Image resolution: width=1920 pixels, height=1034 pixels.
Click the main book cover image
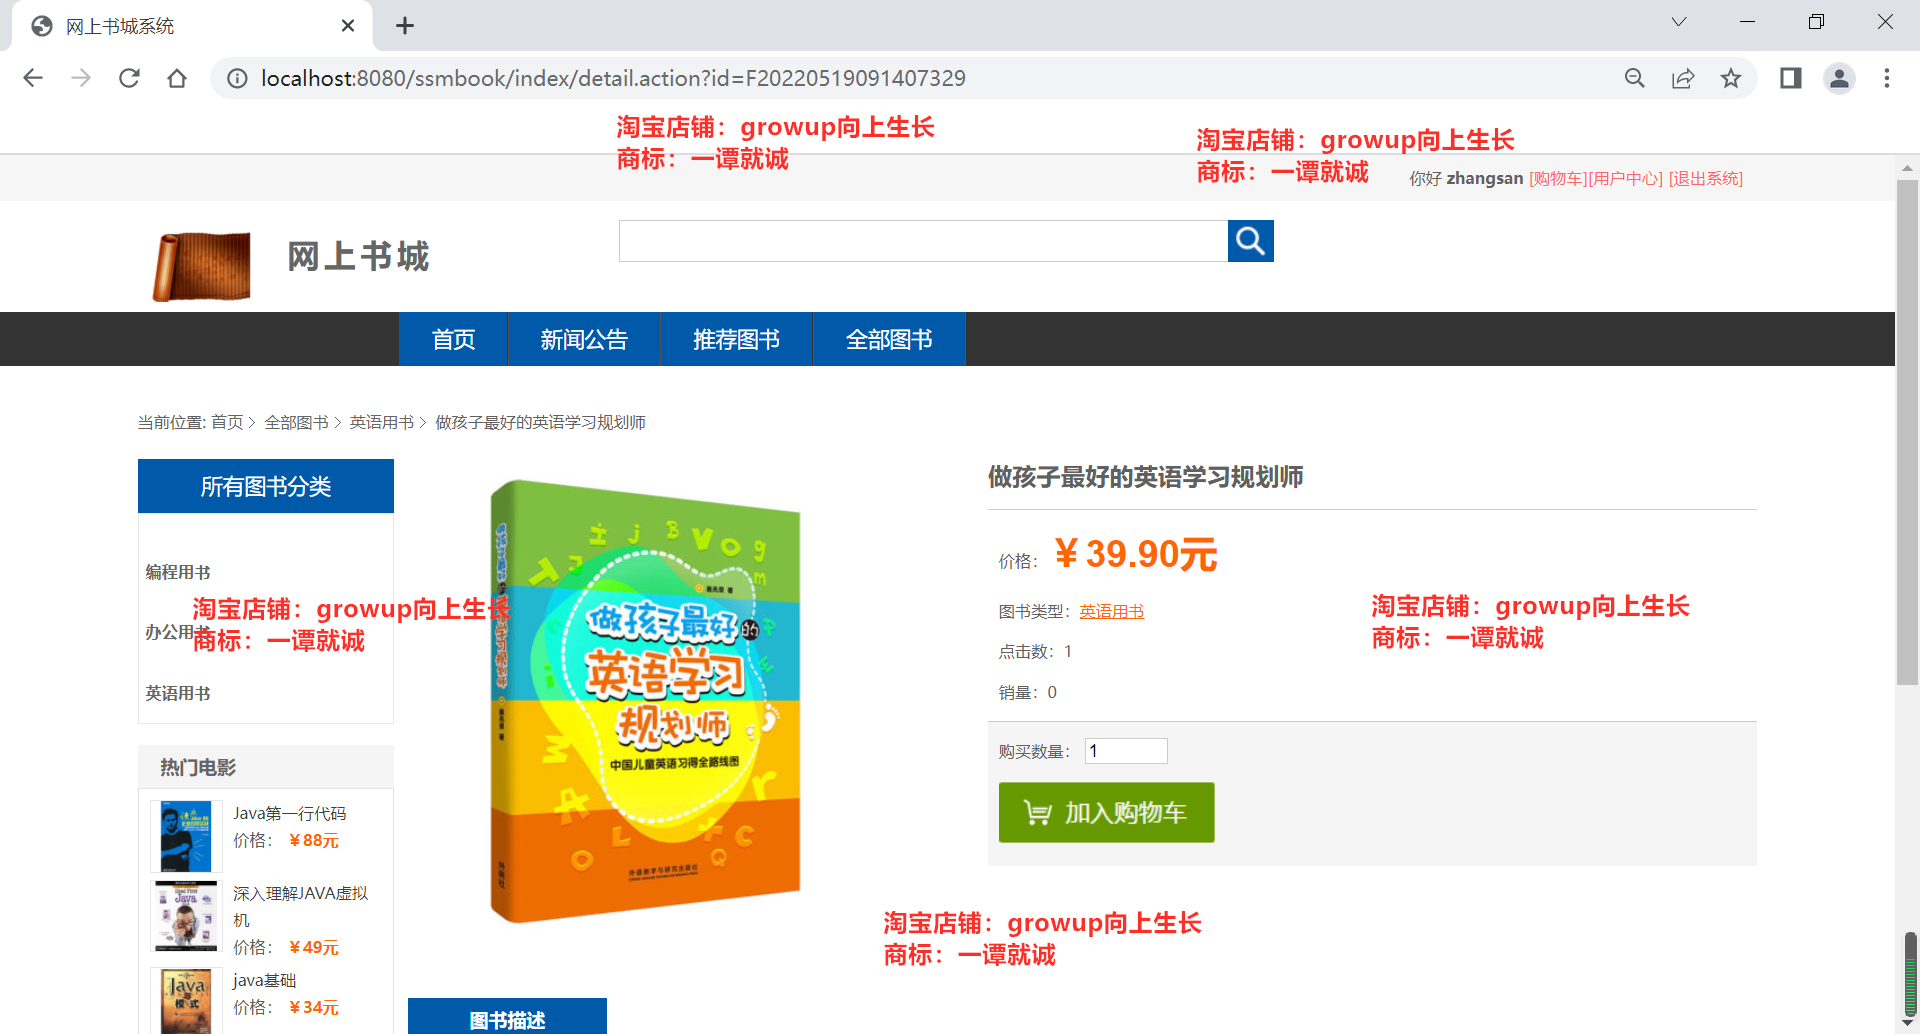[645, 700]
